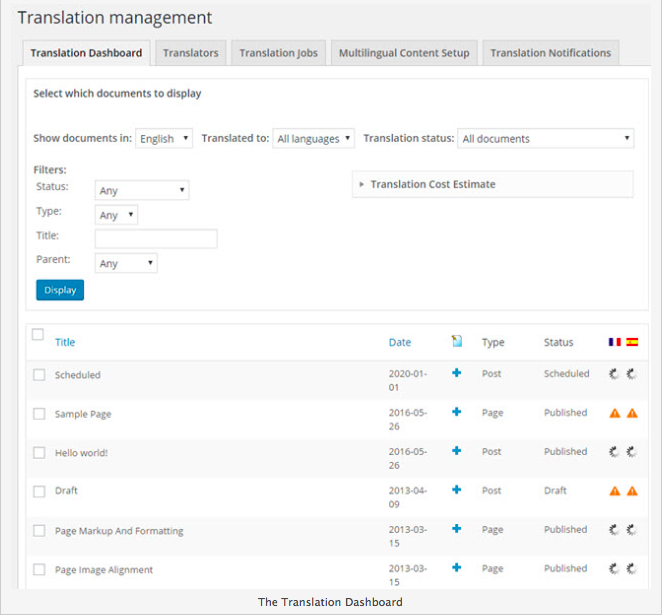Screen dimensions: 662x615
Task: Click Spanish status icon for Hello world!
Action: point(631,452)
